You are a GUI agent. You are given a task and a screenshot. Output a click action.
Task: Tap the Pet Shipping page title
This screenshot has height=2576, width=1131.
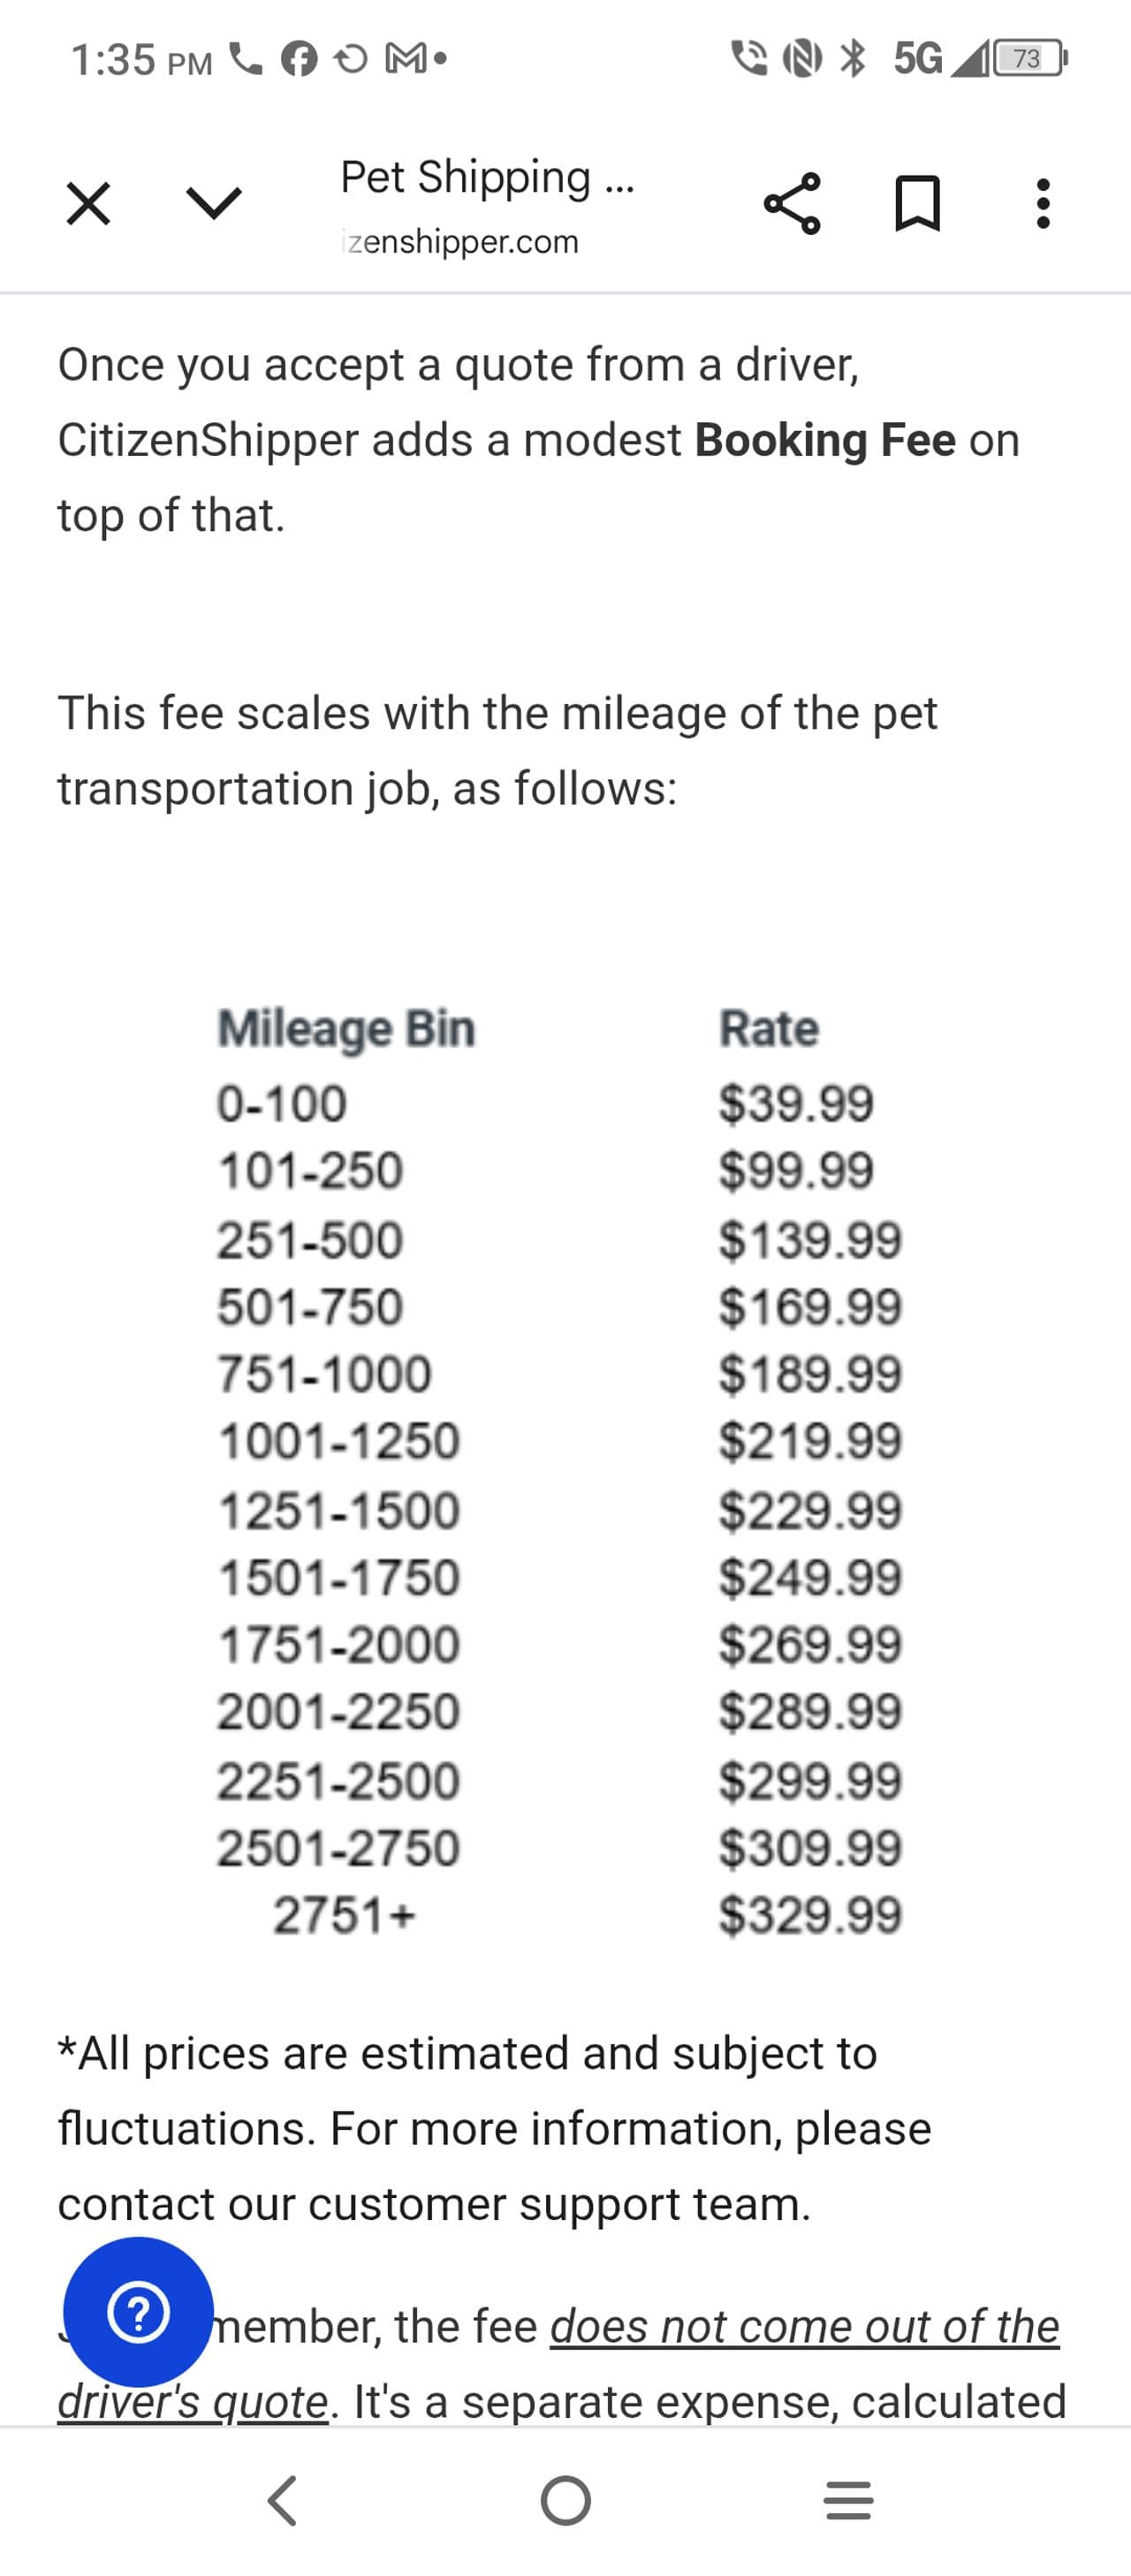(487, 178)
